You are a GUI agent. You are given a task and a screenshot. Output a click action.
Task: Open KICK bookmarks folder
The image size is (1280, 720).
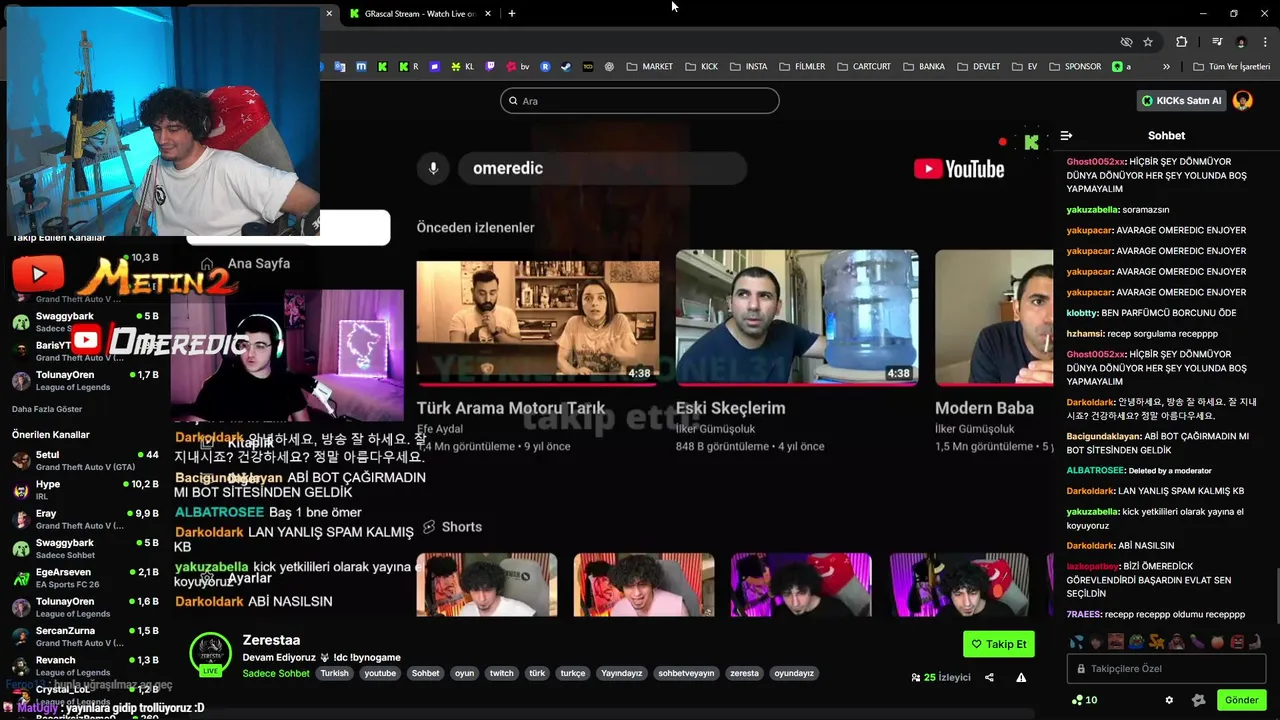tap(701, 66)
